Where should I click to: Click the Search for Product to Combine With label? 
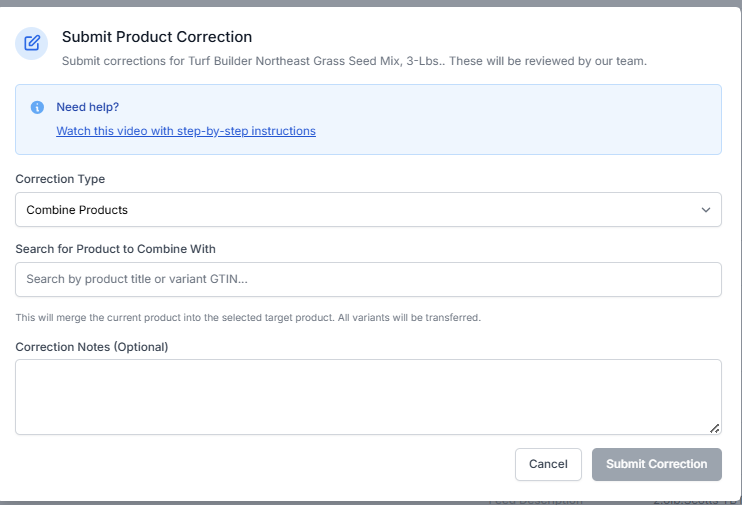tap(115, 248)
